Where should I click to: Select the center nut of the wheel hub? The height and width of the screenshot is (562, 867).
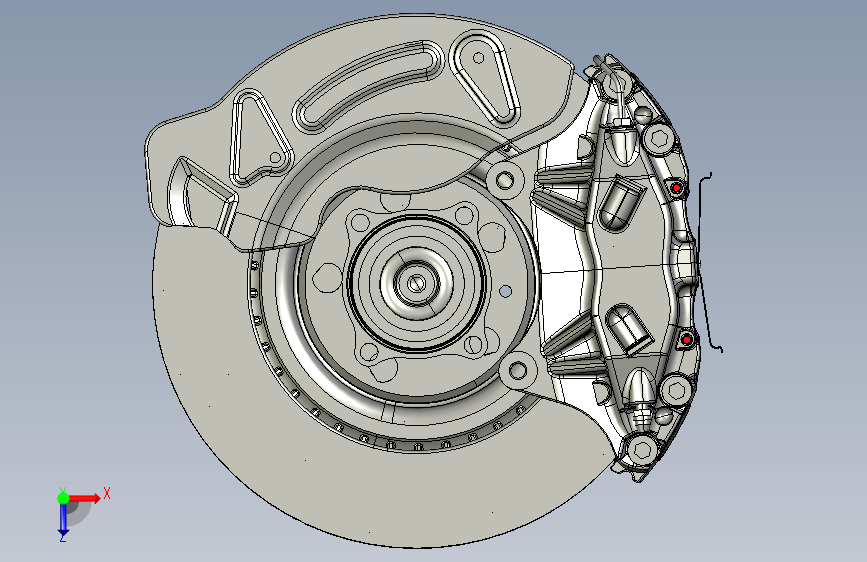(x=417, y=284)
